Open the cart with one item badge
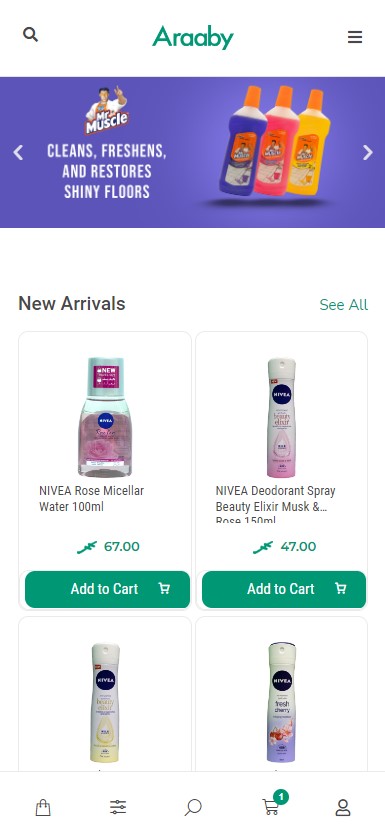 tap(273, 804)
